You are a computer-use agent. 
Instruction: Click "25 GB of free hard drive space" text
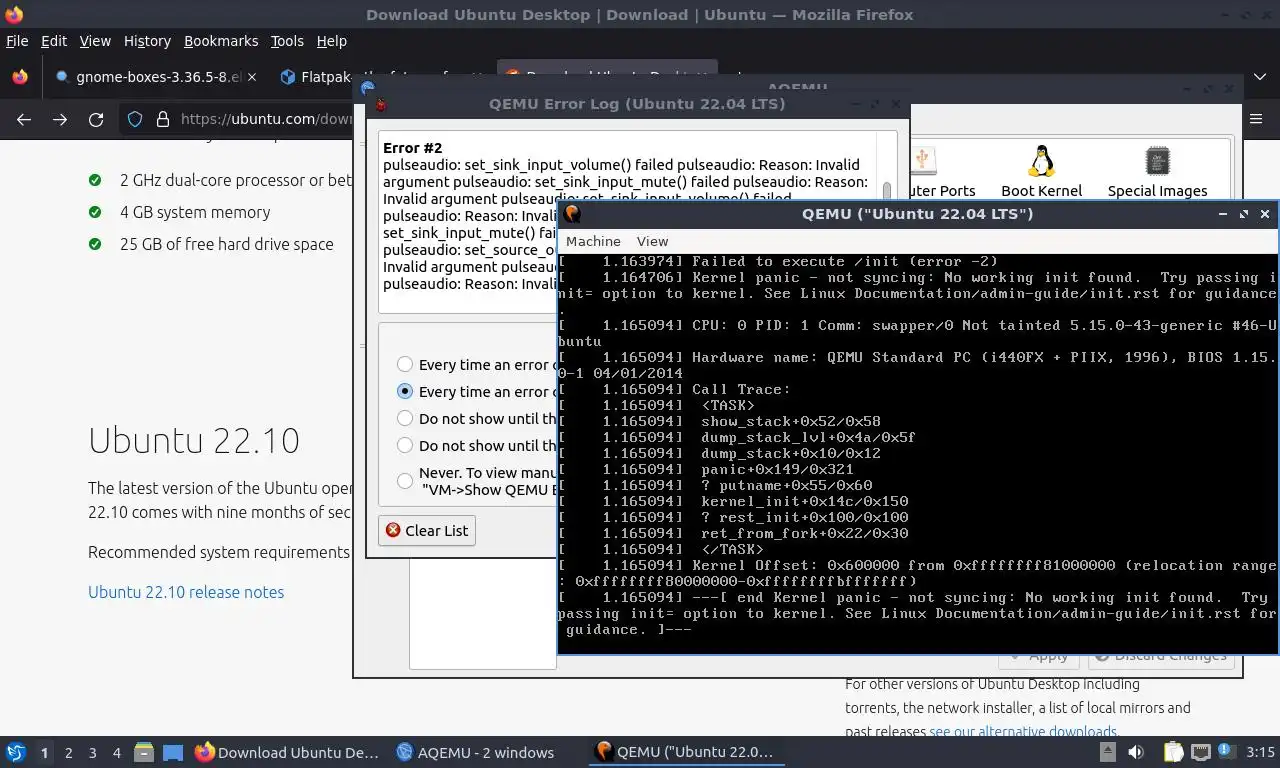pos(227,244)
